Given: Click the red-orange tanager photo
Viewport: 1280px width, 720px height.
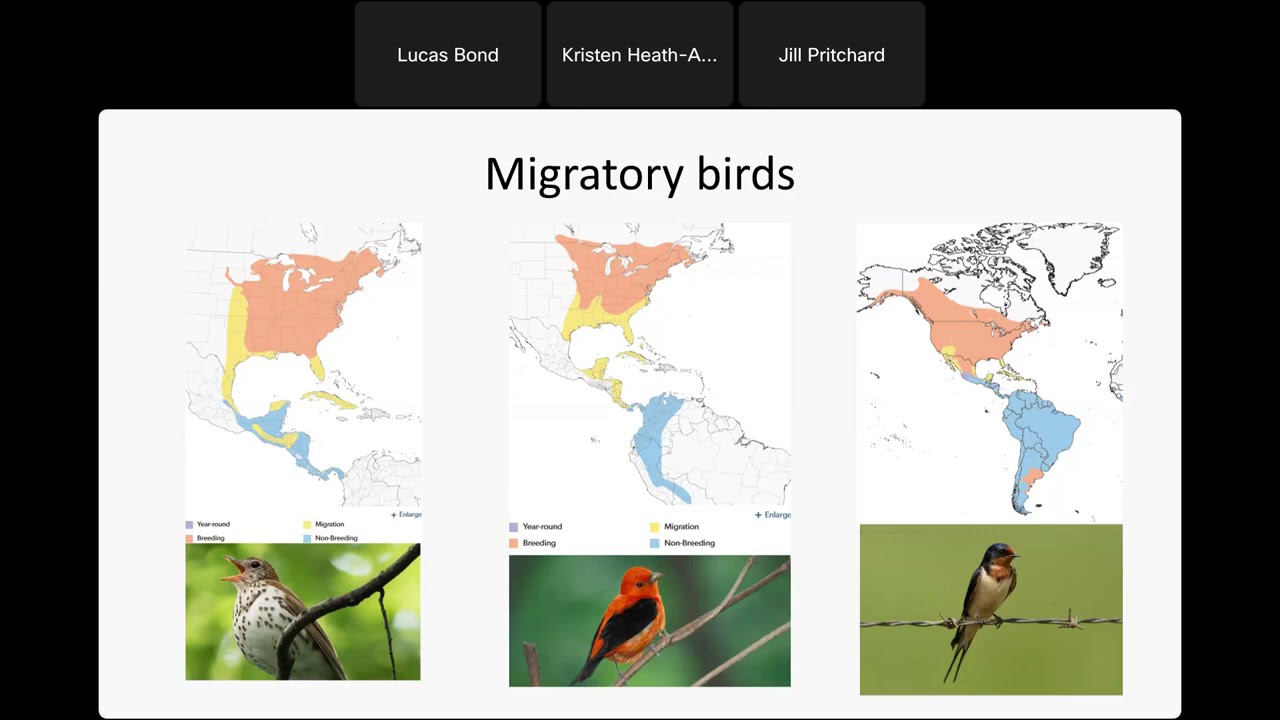Looking at the screenshot, I should coord(650,621).
